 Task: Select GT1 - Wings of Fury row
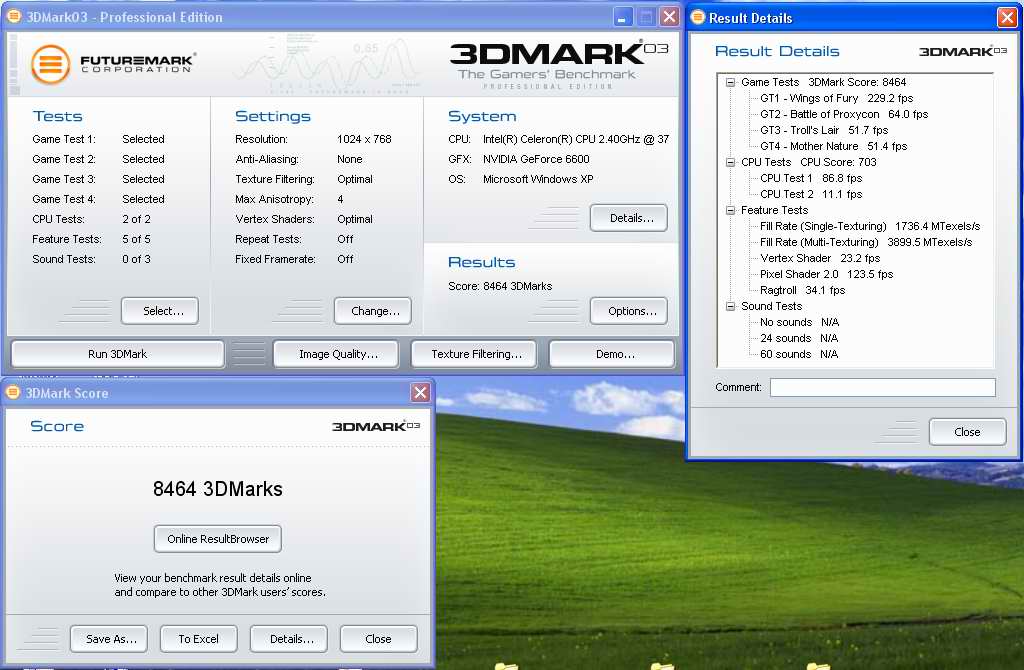(x=837, y=99)
